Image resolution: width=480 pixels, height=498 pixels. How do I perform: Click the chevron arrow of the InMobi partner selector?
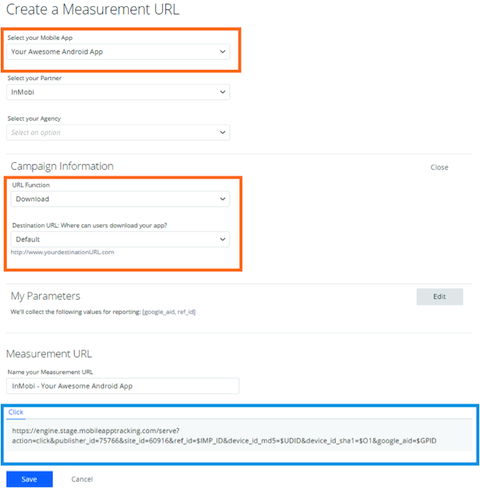[x=222, y=92]
